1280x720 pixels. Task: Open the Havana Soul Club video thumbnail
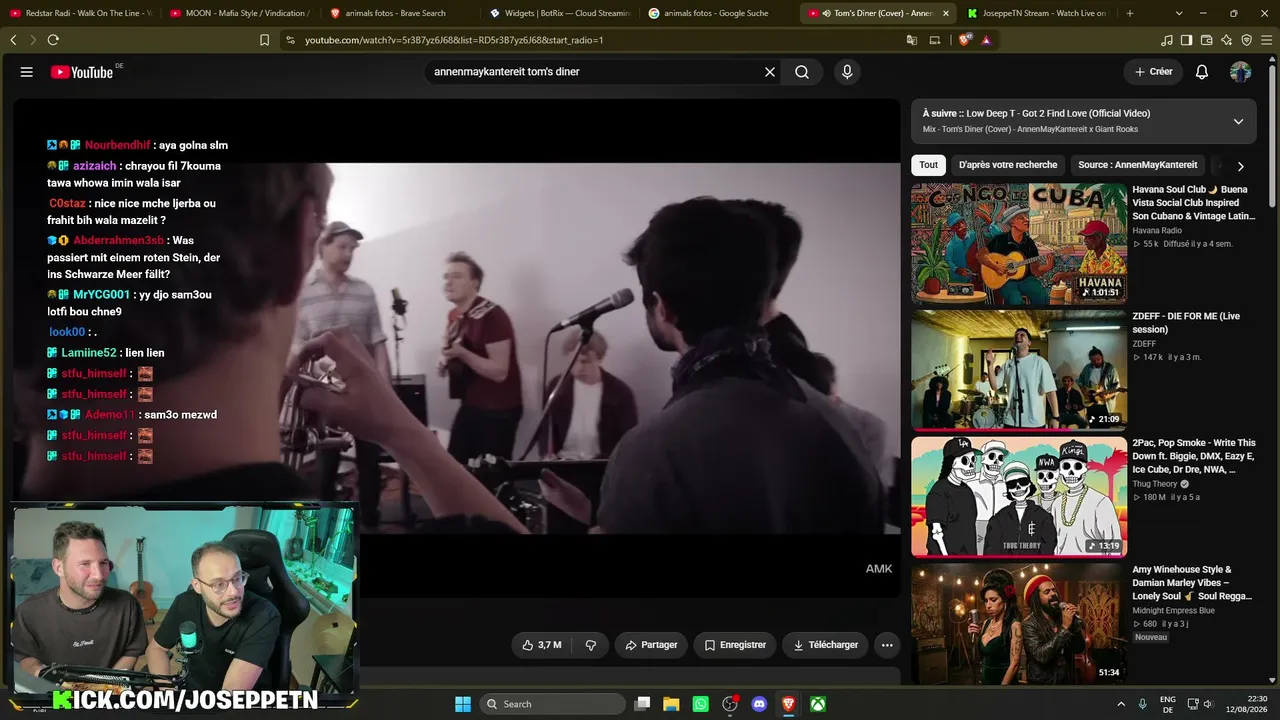(1019, 243)
